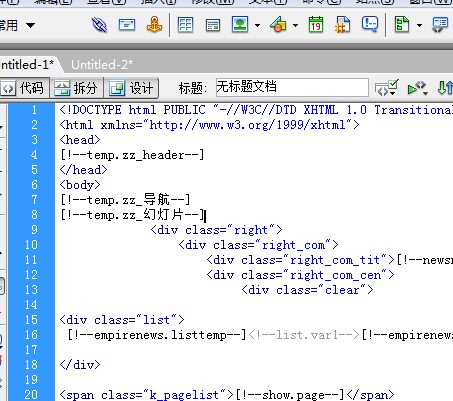
Task: Click the span class="k_pagelist" code line
Action: coord(227,395)
